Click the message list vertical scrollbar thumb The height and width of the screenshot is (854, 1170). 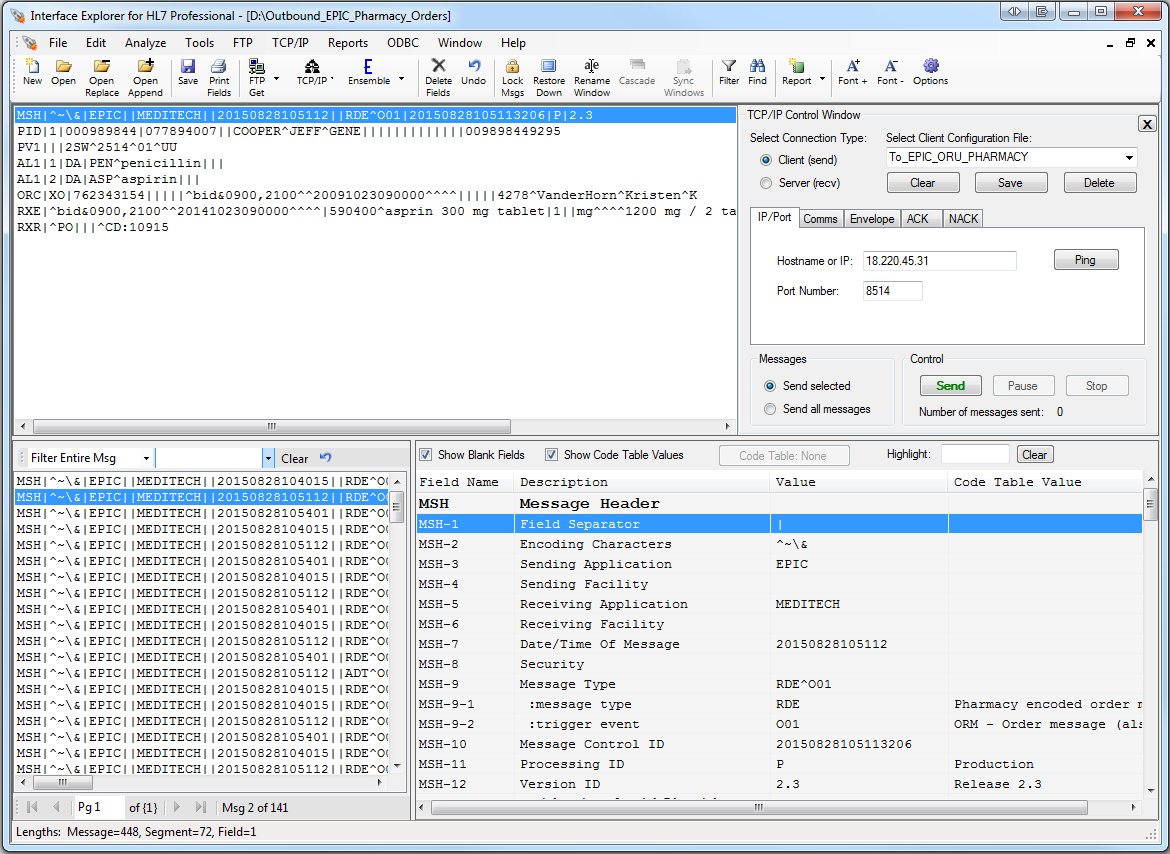(x=398, y=507)
